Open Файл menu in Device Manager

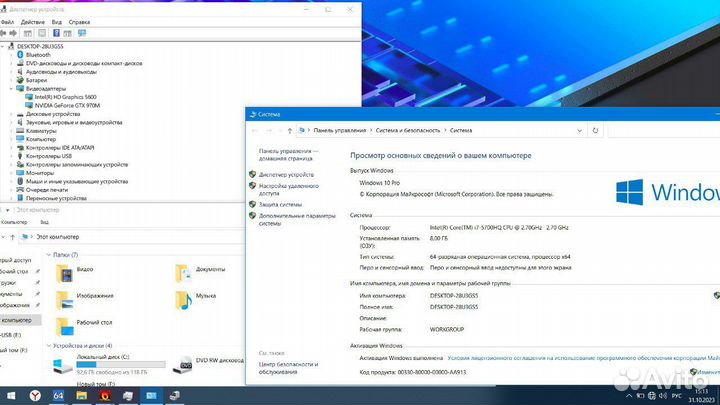coord(6,22)
